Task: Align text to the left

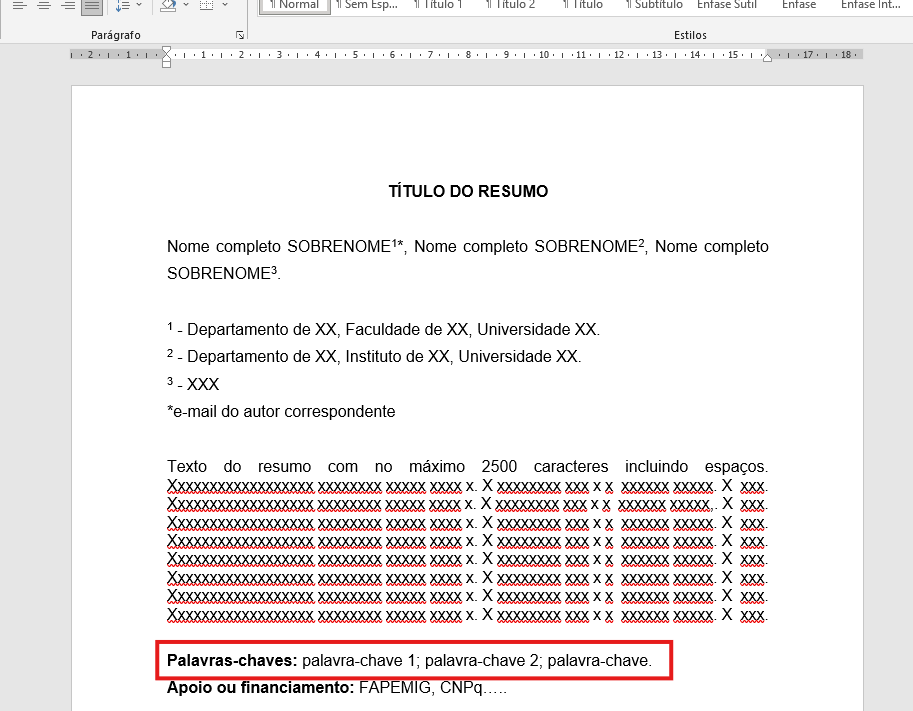Action: point(18,6)
